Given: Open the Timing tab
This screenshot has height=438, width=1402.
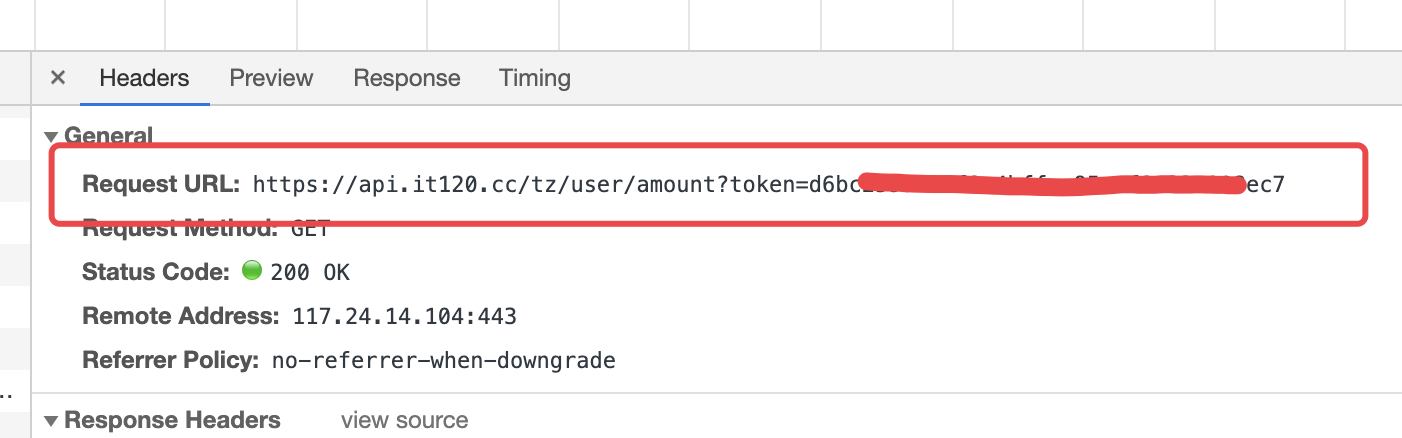Looking at the screenshot, I should (x=535, y=78).
